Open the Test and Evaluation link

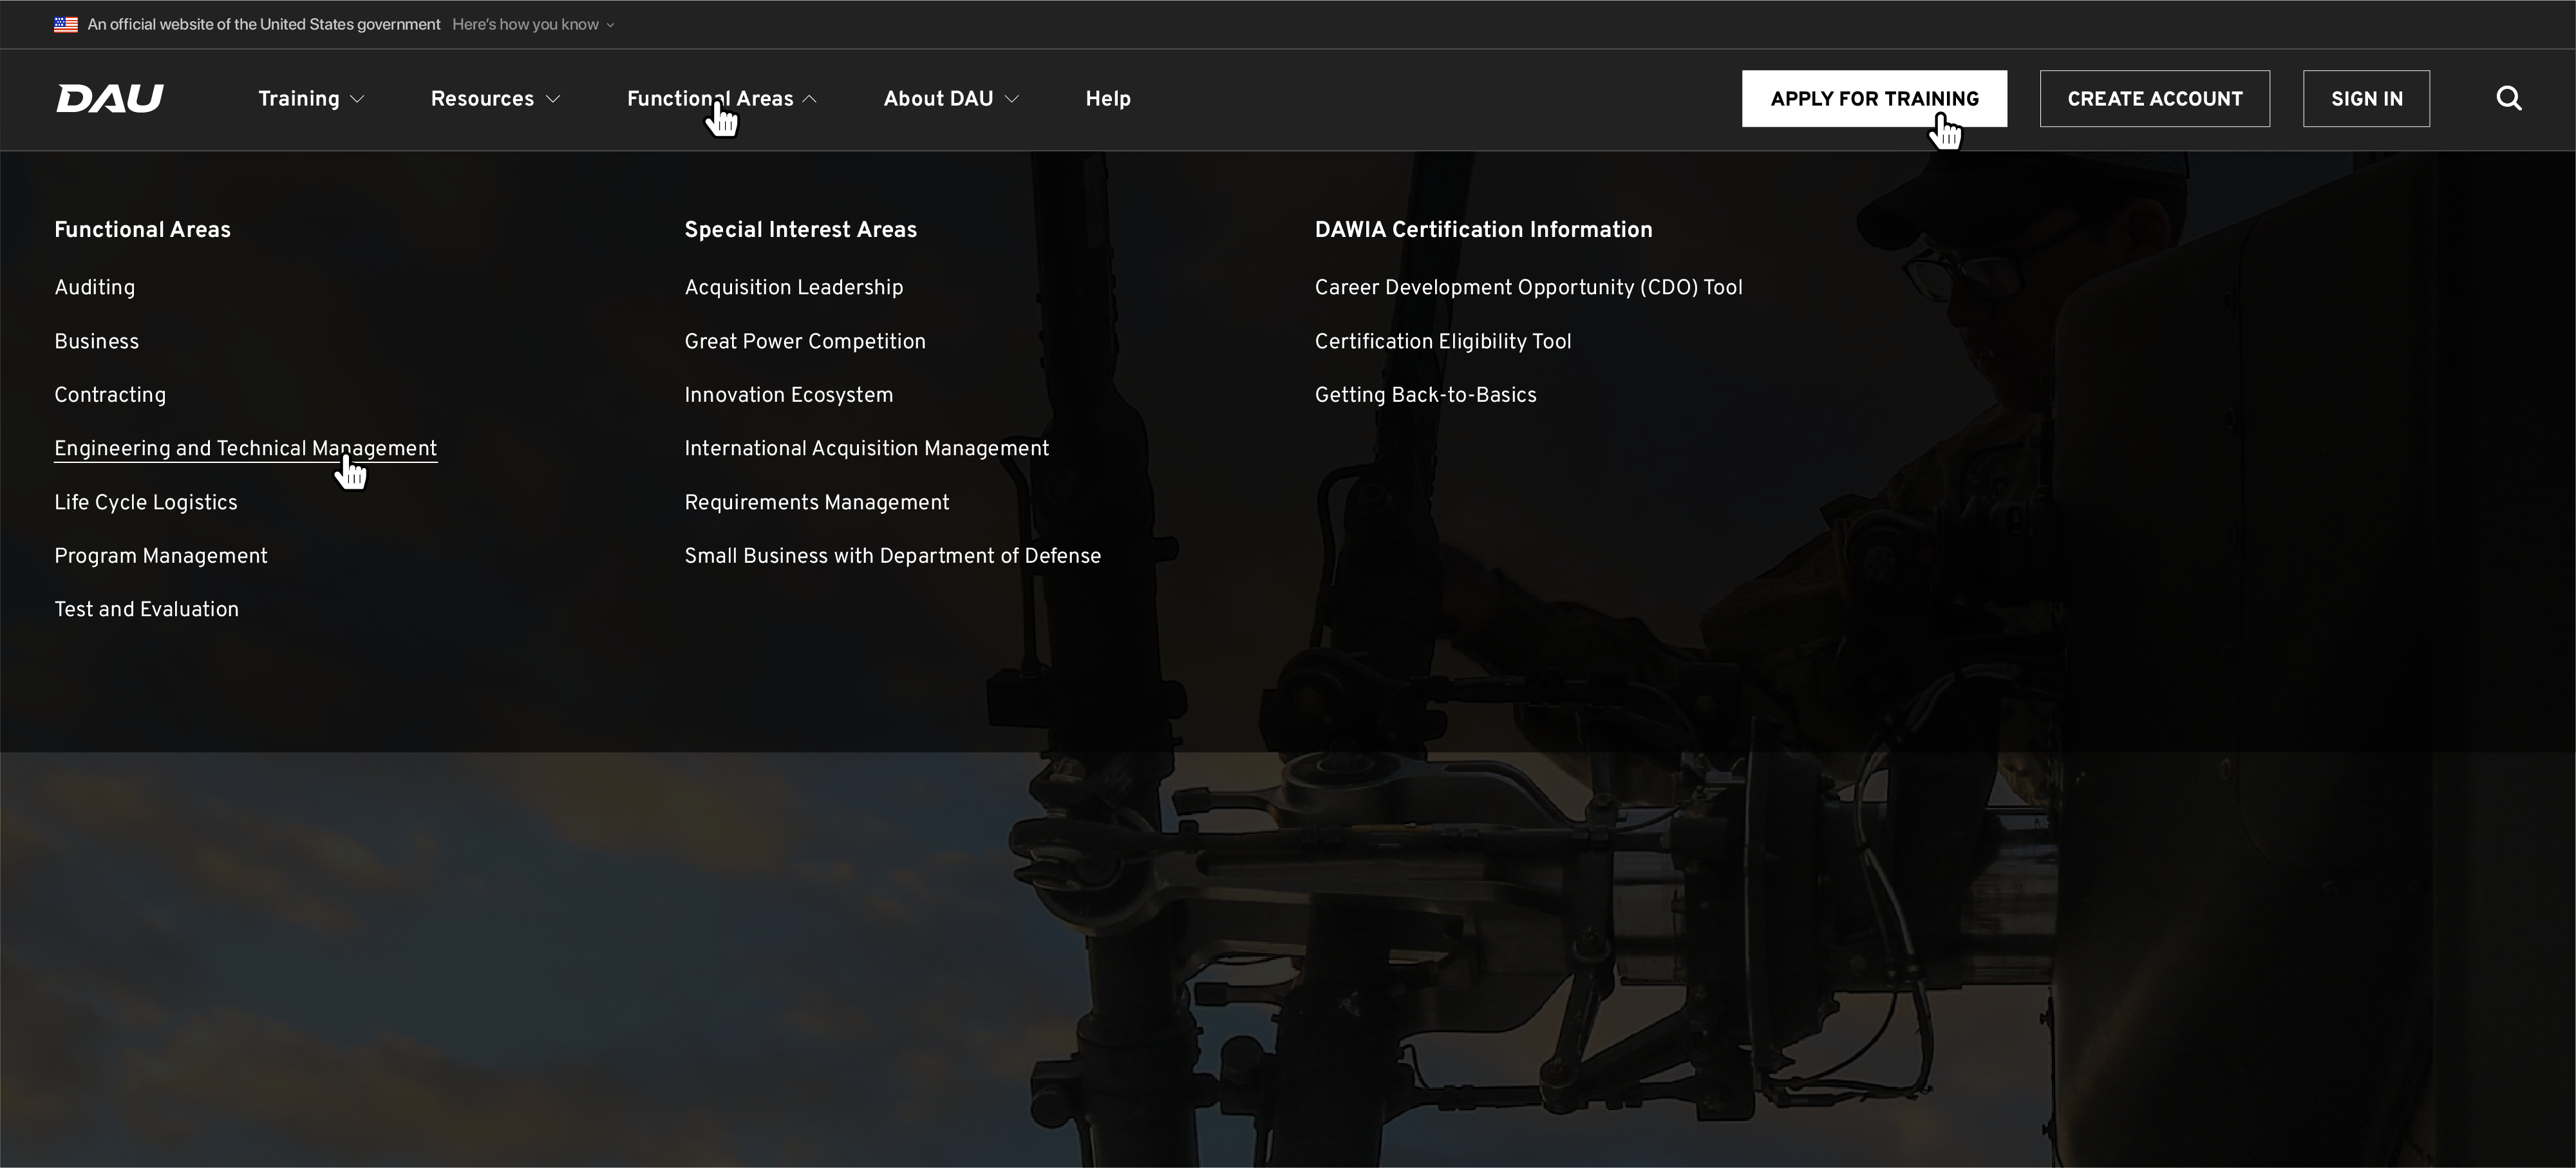pos(147,609)
